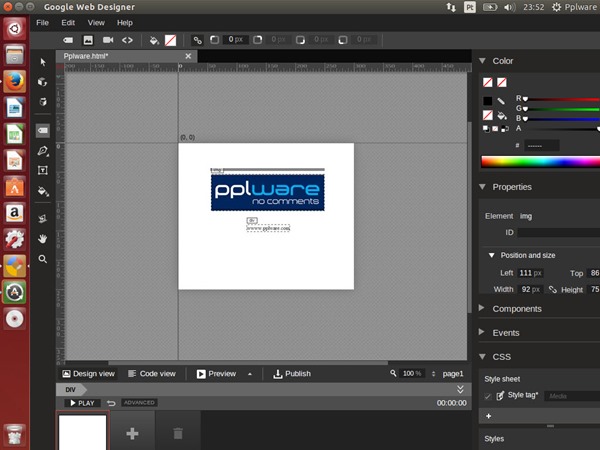Image resolution: width=600 pixels, height=450 pixels.
Task: Delete keyframe with trash icon
Action: pos(178,434)
